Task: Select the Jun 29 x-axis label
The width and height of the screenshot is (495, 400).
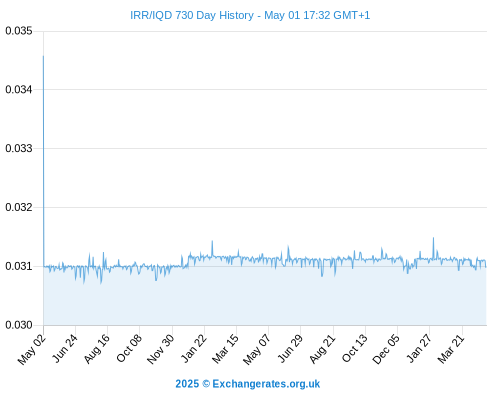Action: coord(290,349)
